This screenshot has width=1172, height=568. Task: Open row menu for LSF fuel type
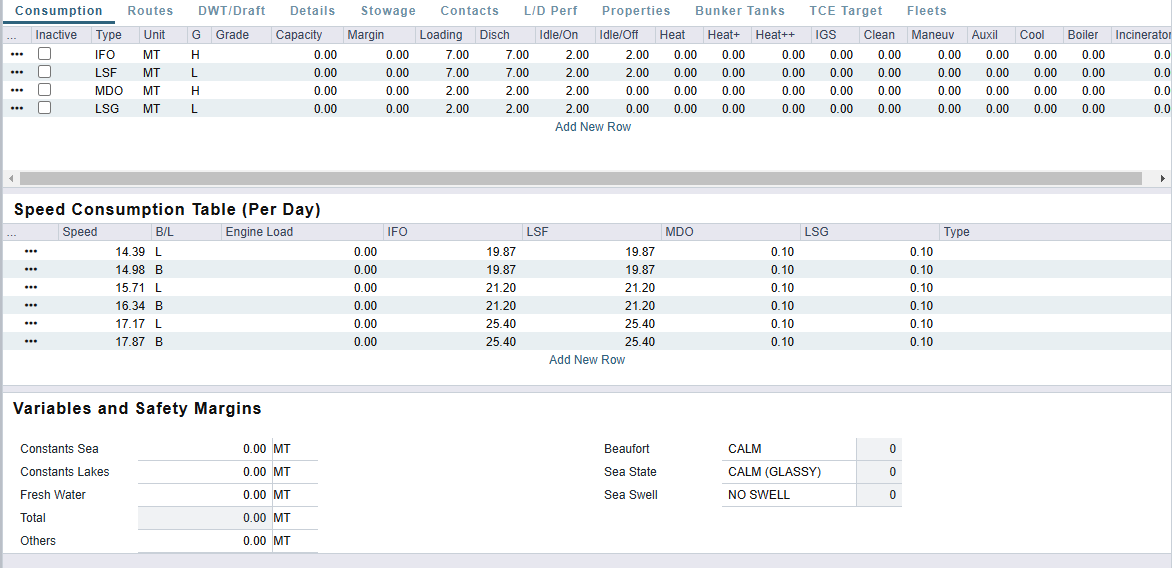pos(17,73)
